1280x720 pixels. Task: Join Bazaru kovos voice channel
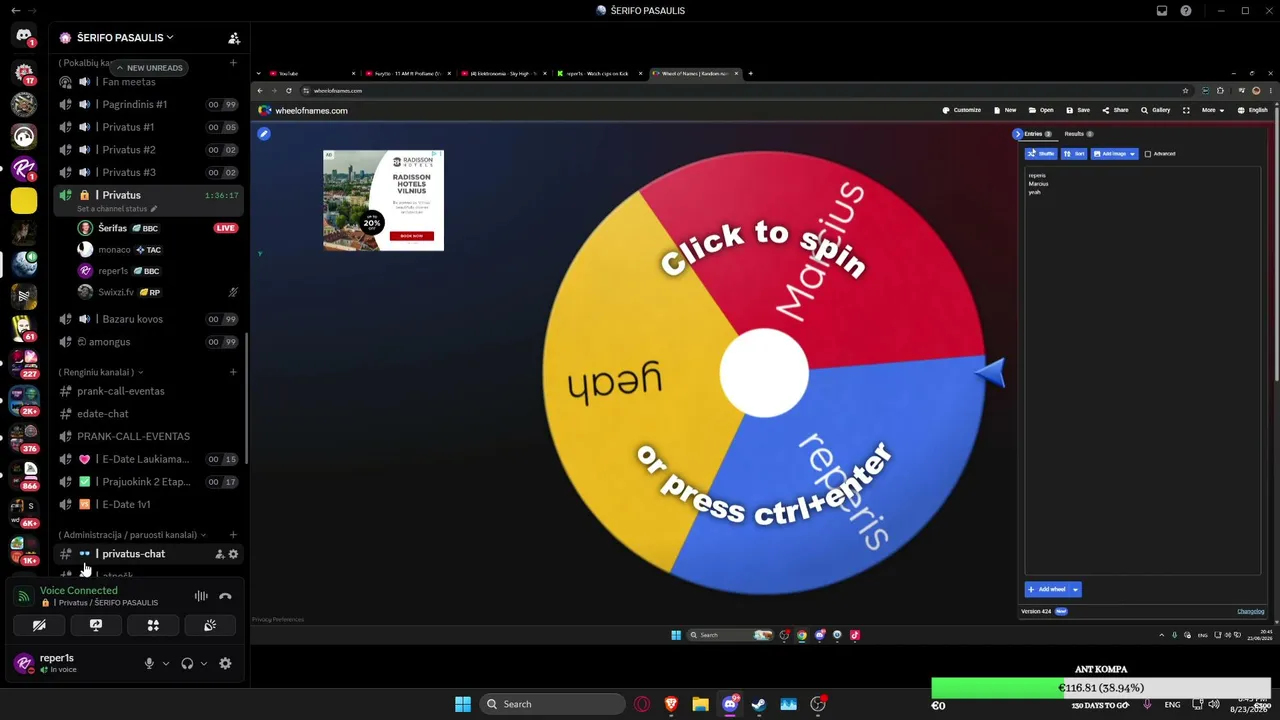pyautogui.click(x=148, y=319)
